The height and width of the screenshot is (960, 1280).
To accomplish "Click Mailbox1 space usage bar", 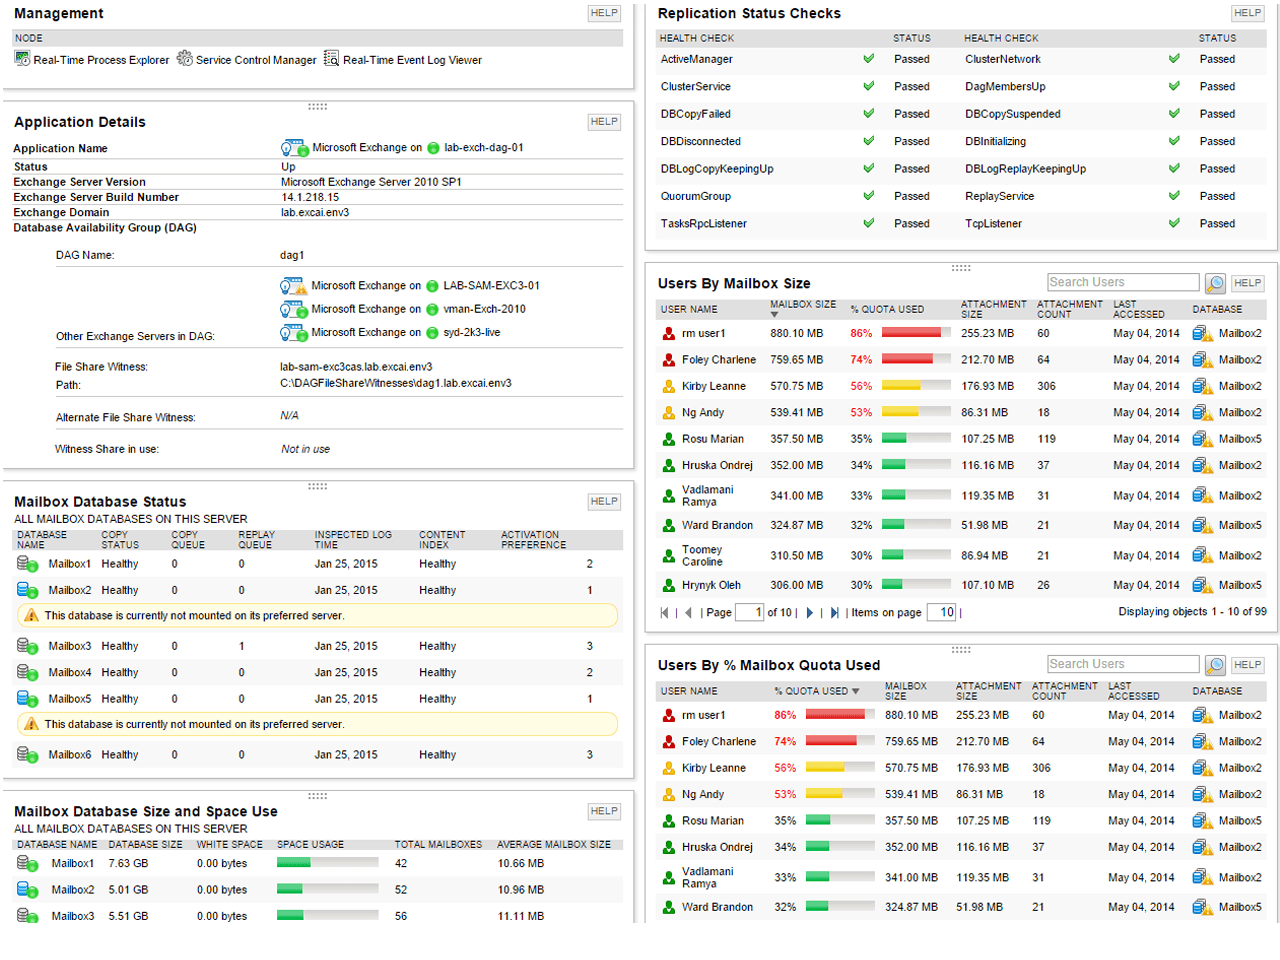I will (x=327, y=863).
